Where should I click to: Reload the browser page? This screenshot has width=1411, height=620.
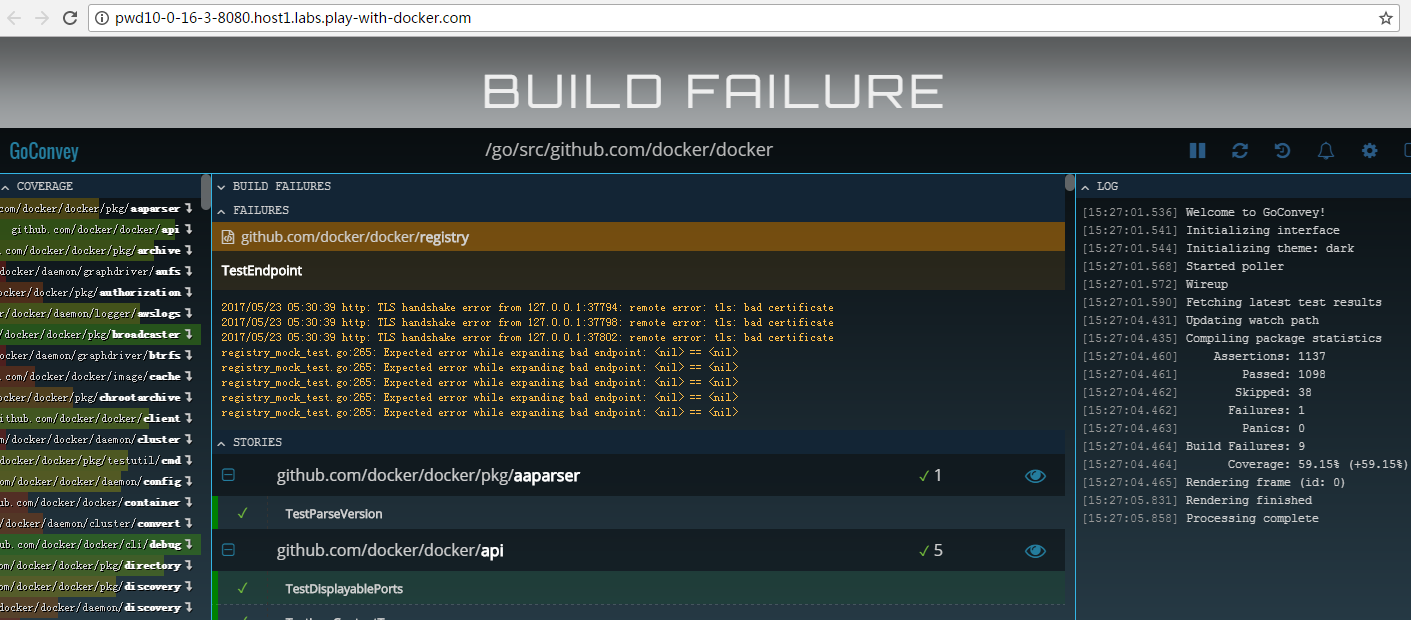70,18
